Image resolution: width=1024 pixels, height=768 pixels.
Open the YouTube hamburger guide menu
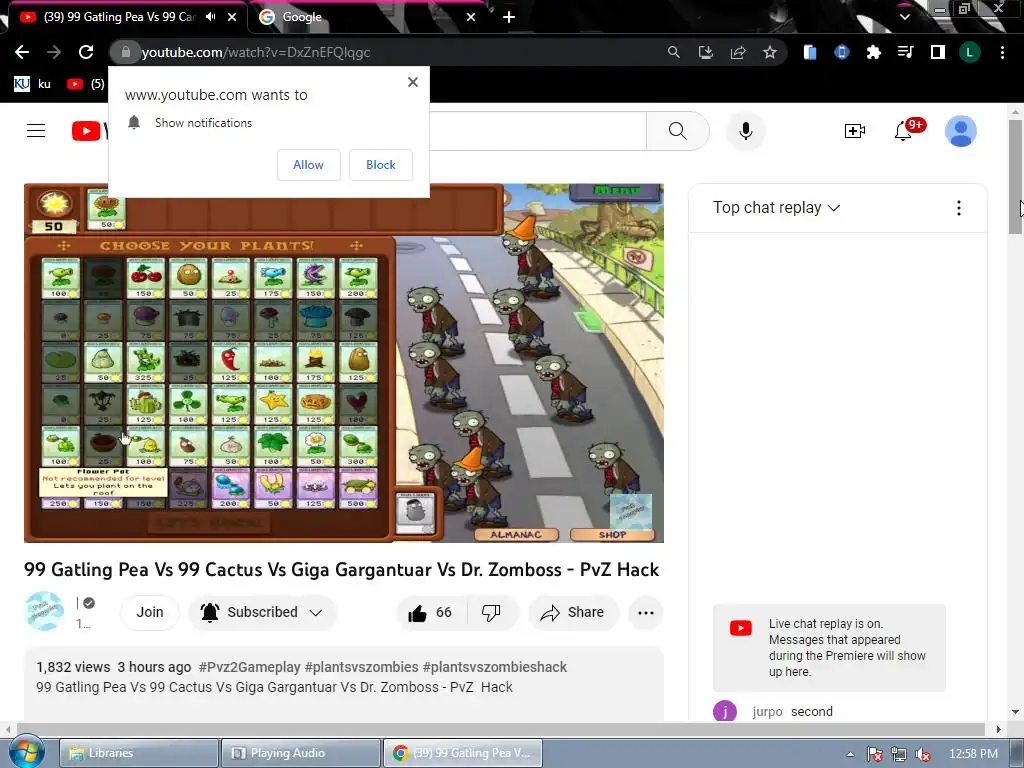36,131
